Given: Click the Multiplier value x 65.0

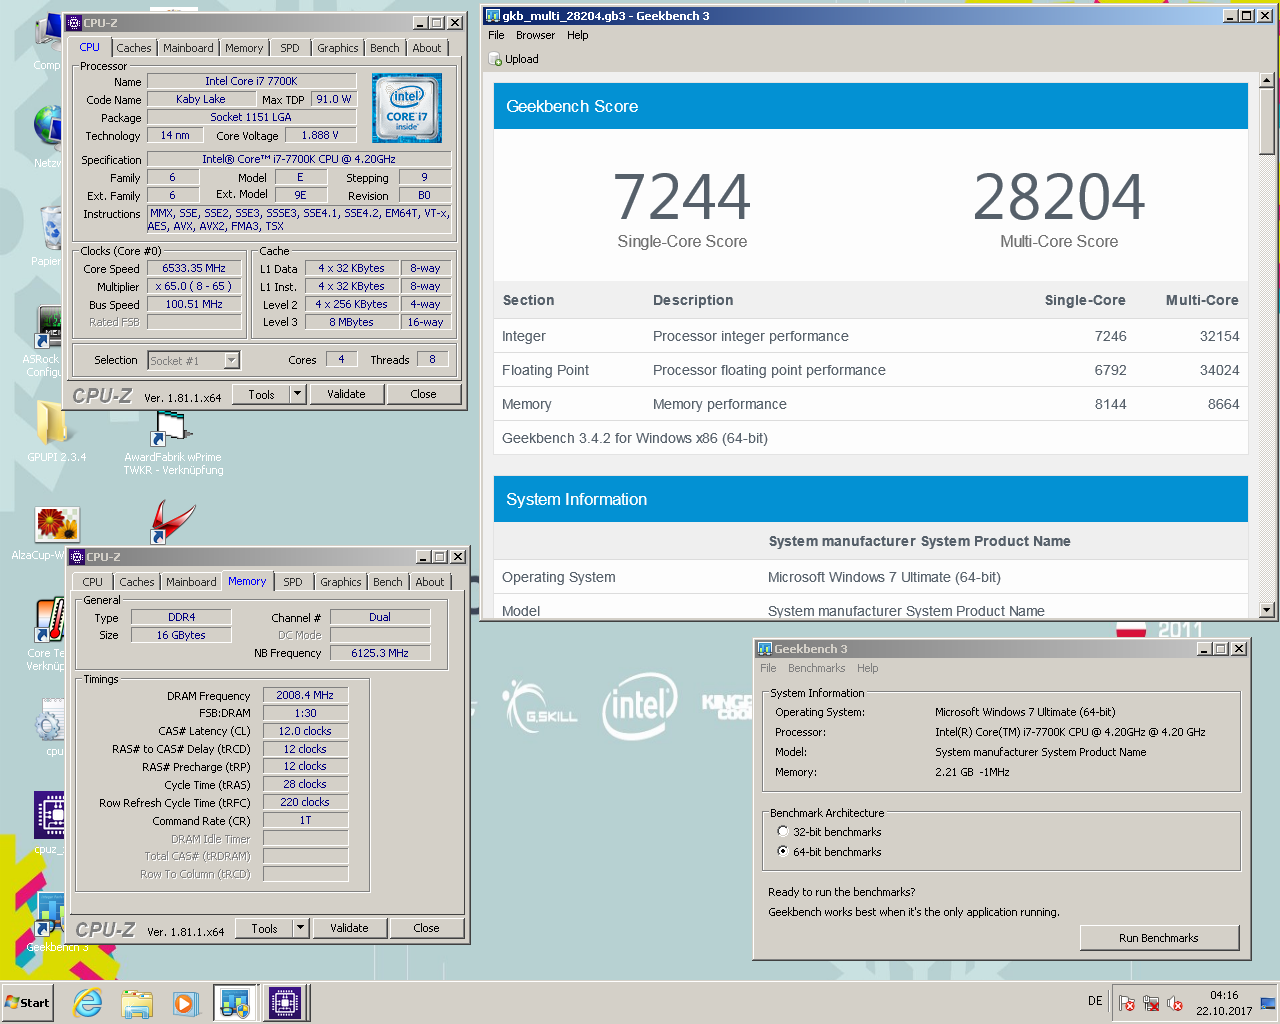Looking at the screenshot, I should coord(194,287).
